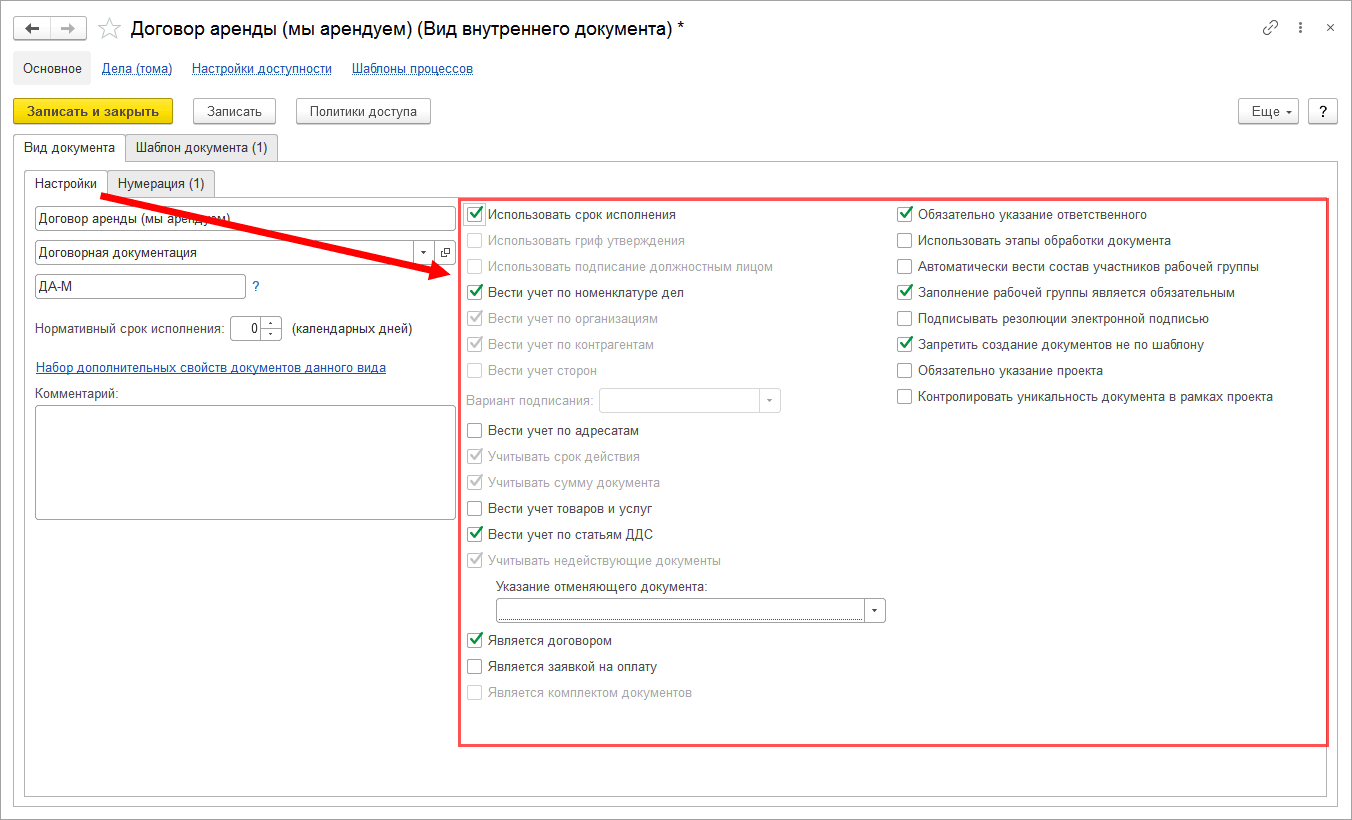The height and width of the screenshot is (820, 1352).
Task: Expand the Договорная документация dropdown list
Action: click(x=424, y=253)
